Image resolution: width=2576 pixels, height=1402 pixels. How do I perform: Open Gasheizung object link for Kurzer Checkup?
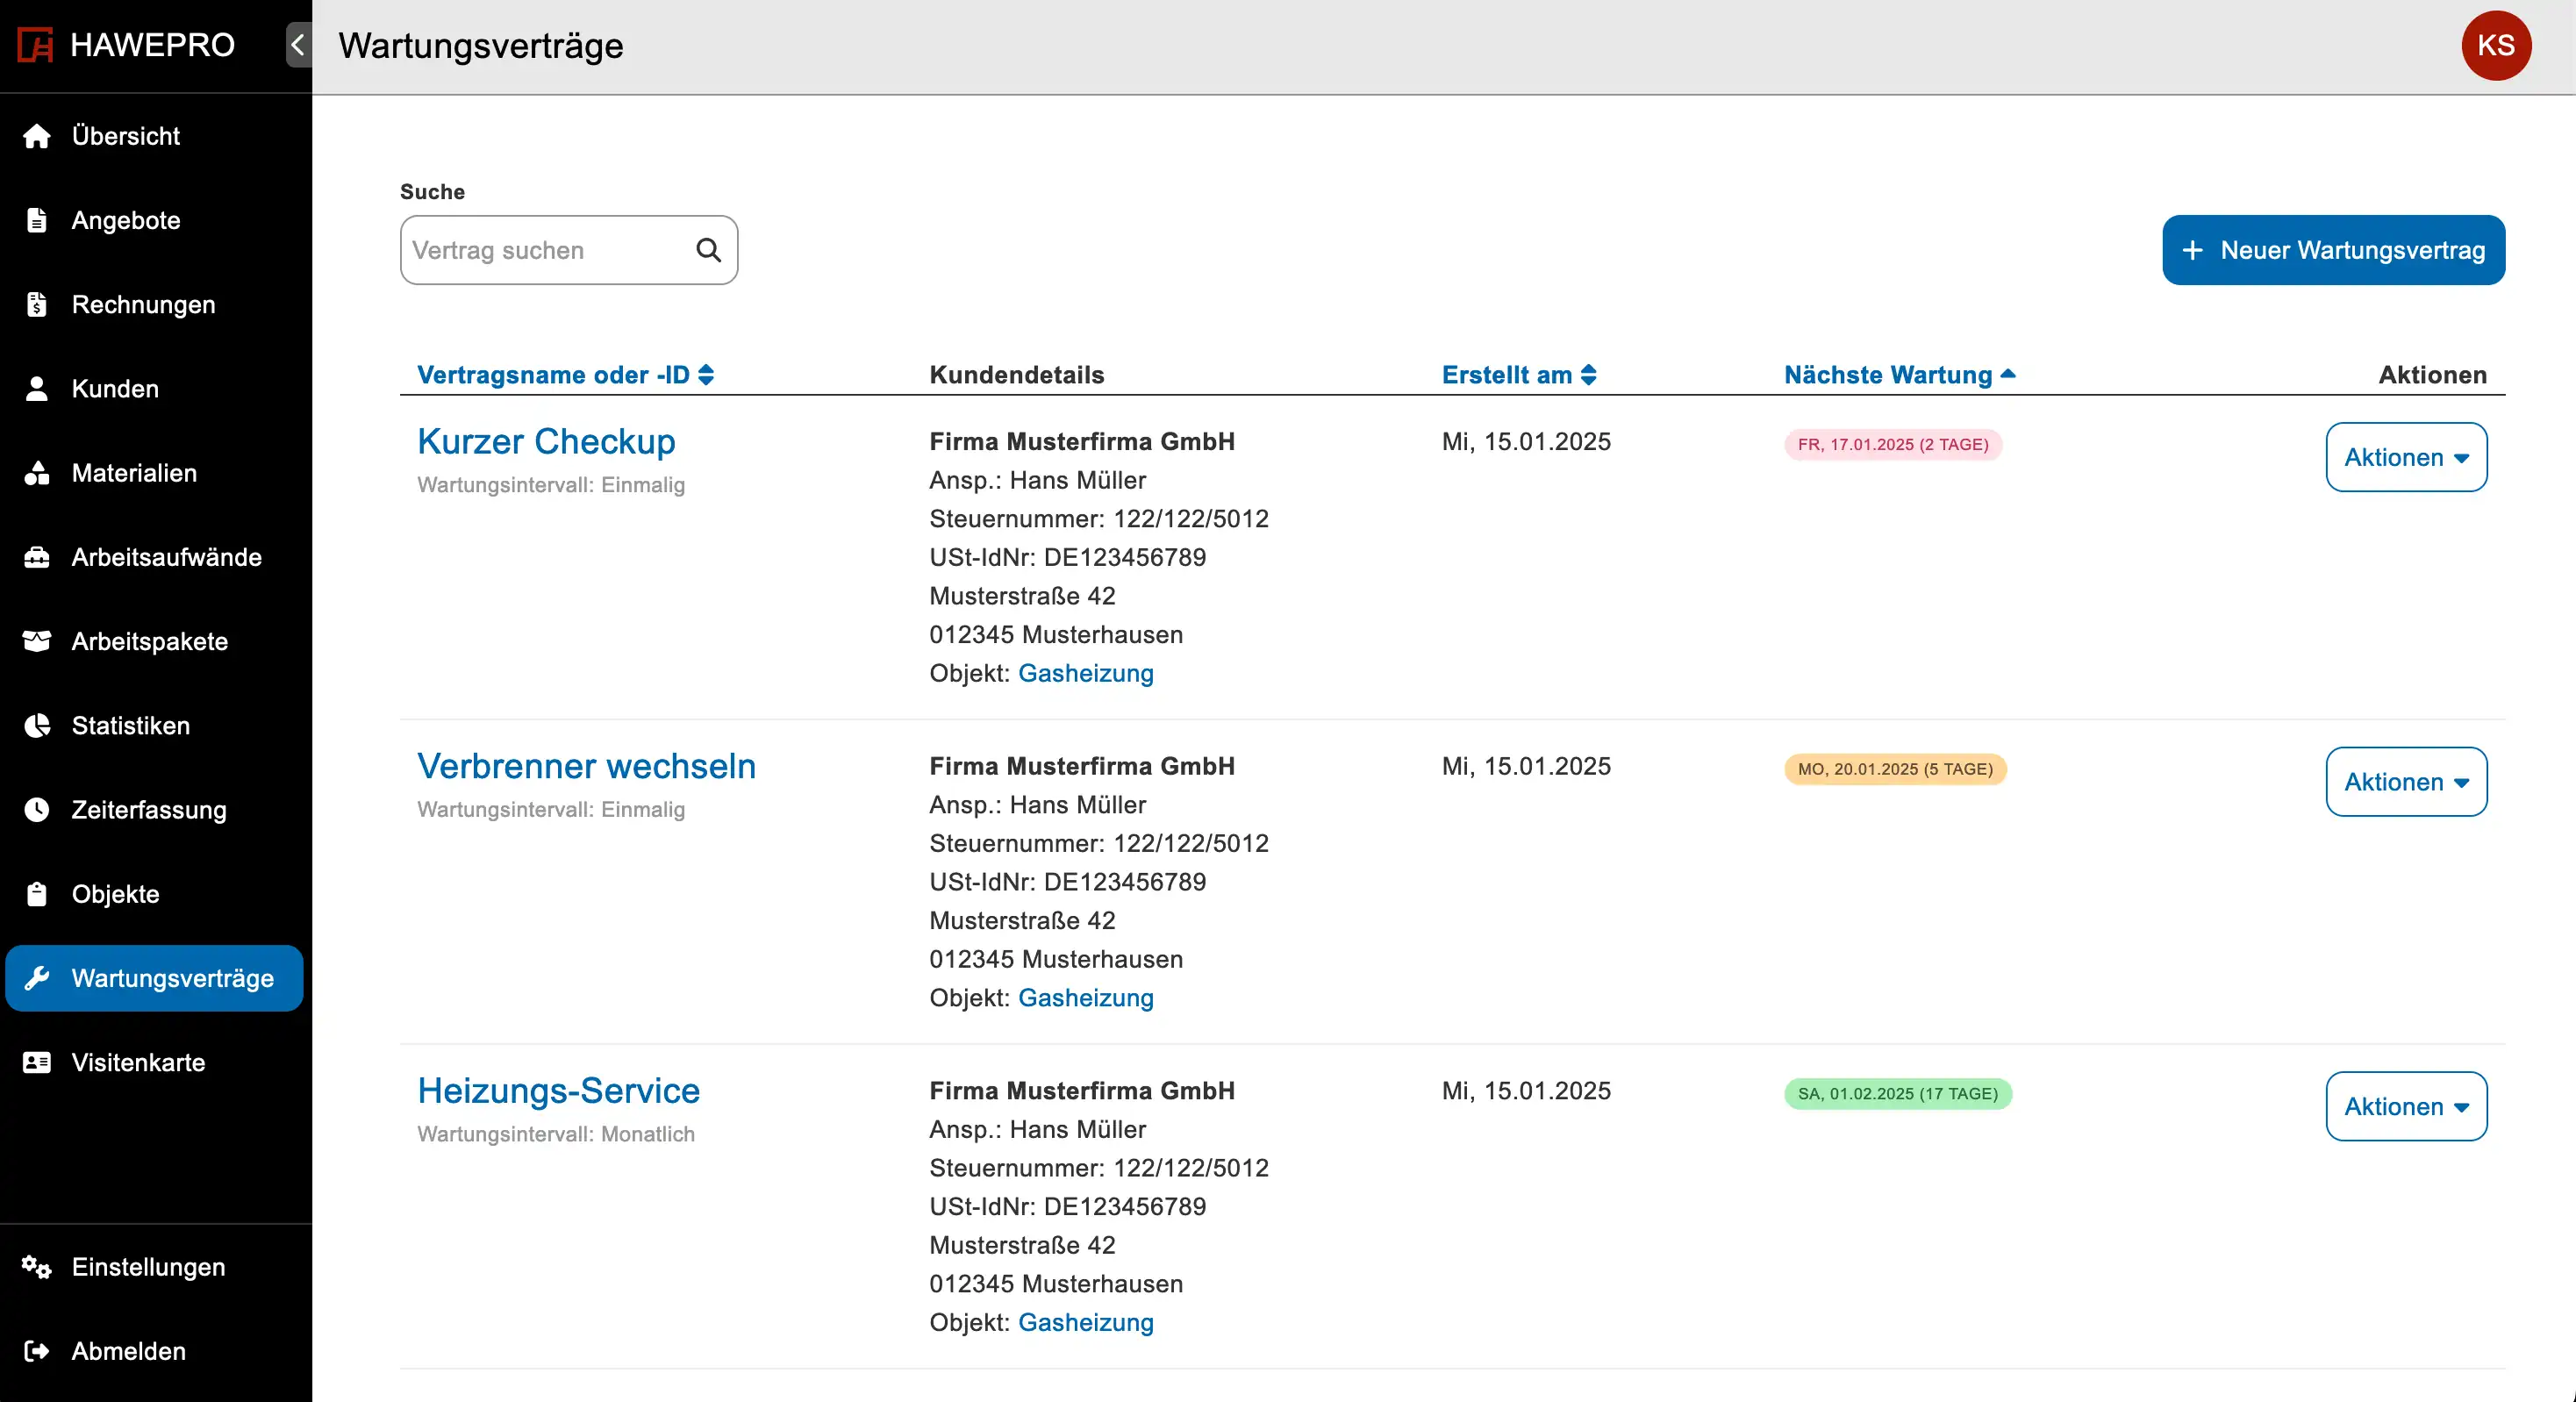(x=1086, y=672)
